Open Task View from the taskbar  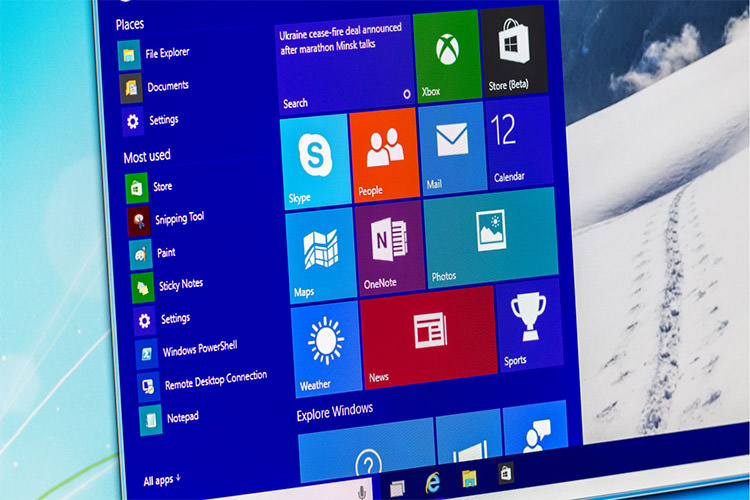[397, 489]
